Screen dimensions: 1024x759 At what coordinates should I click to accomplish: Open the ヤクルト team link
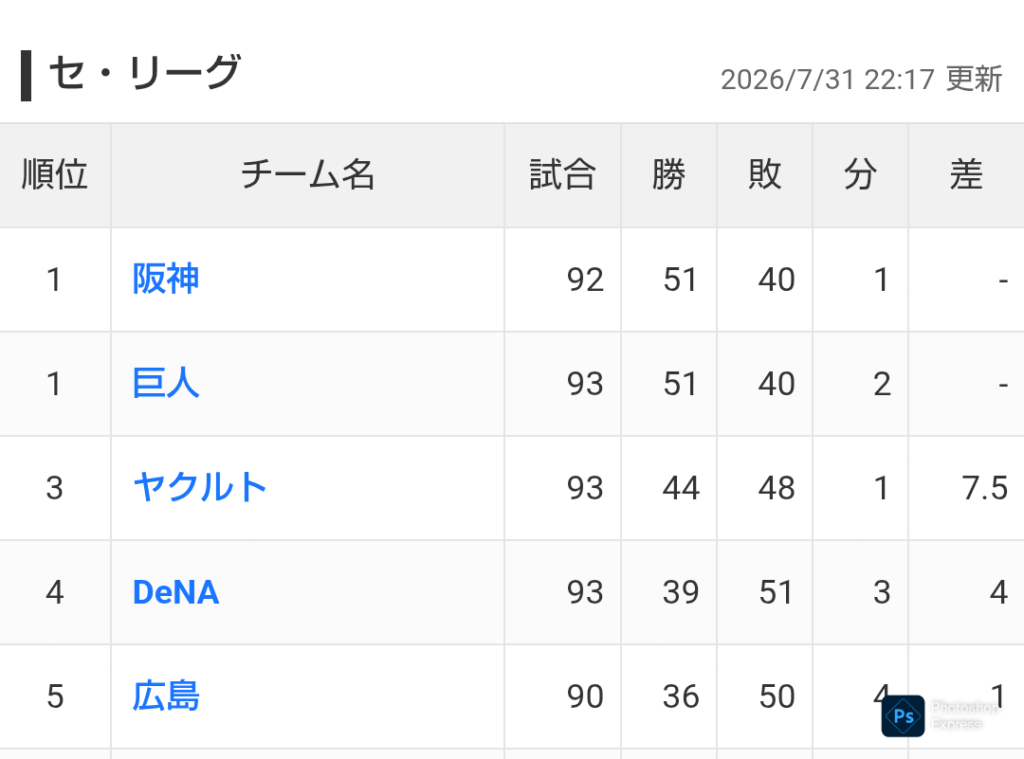coord(200,487)
